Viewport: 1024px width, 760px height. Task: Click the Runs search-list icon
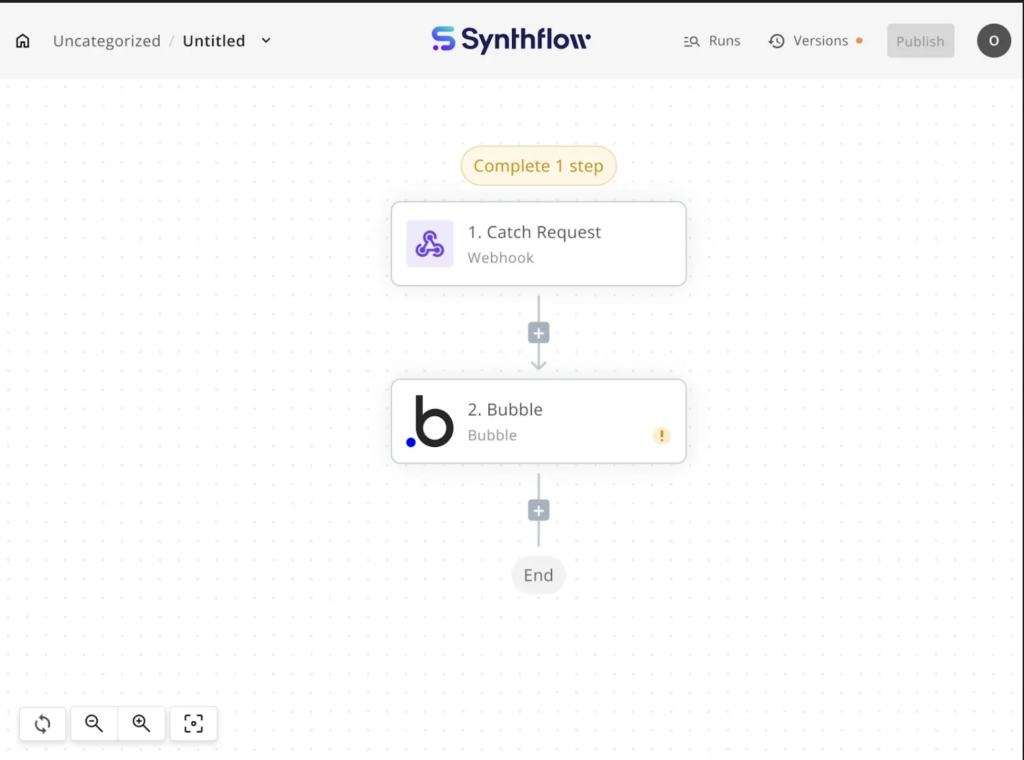[692, 42]
